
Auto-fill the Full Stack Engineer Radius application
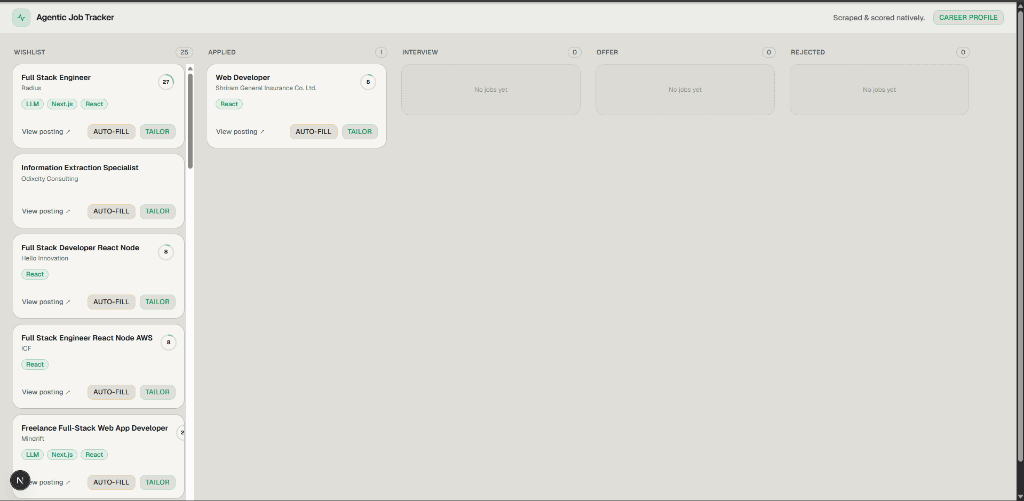pos(112,132)
